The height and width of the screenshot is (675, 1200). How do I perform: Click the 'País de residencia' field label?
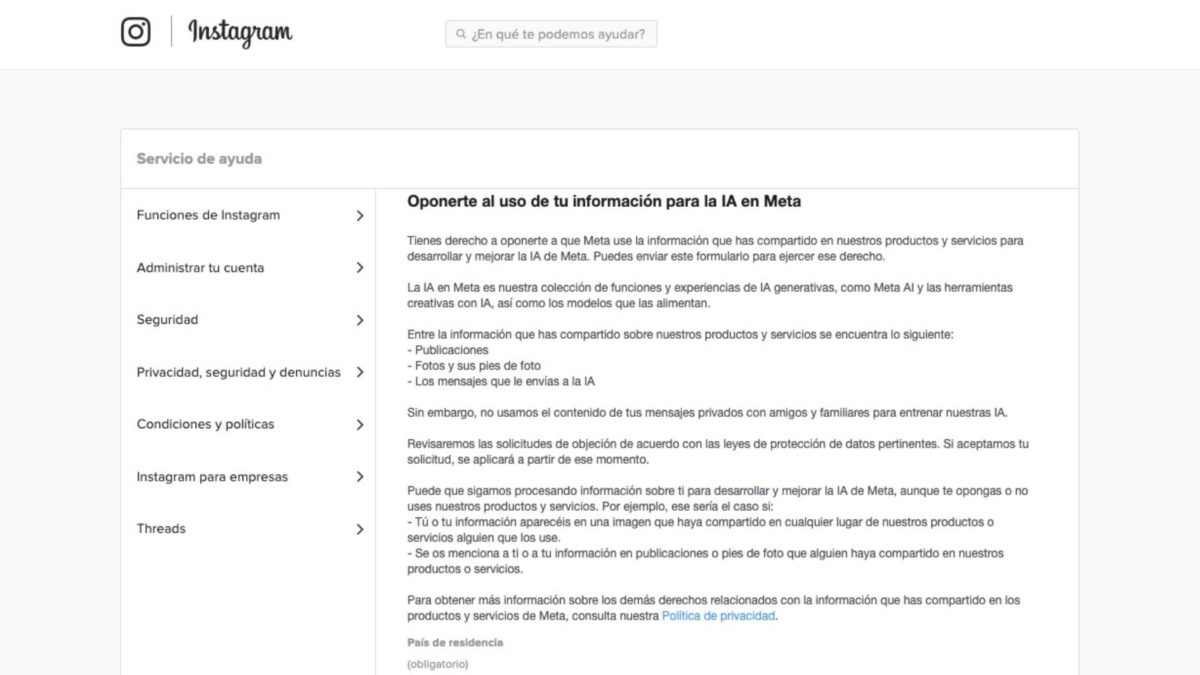click(x=455, y=642)
